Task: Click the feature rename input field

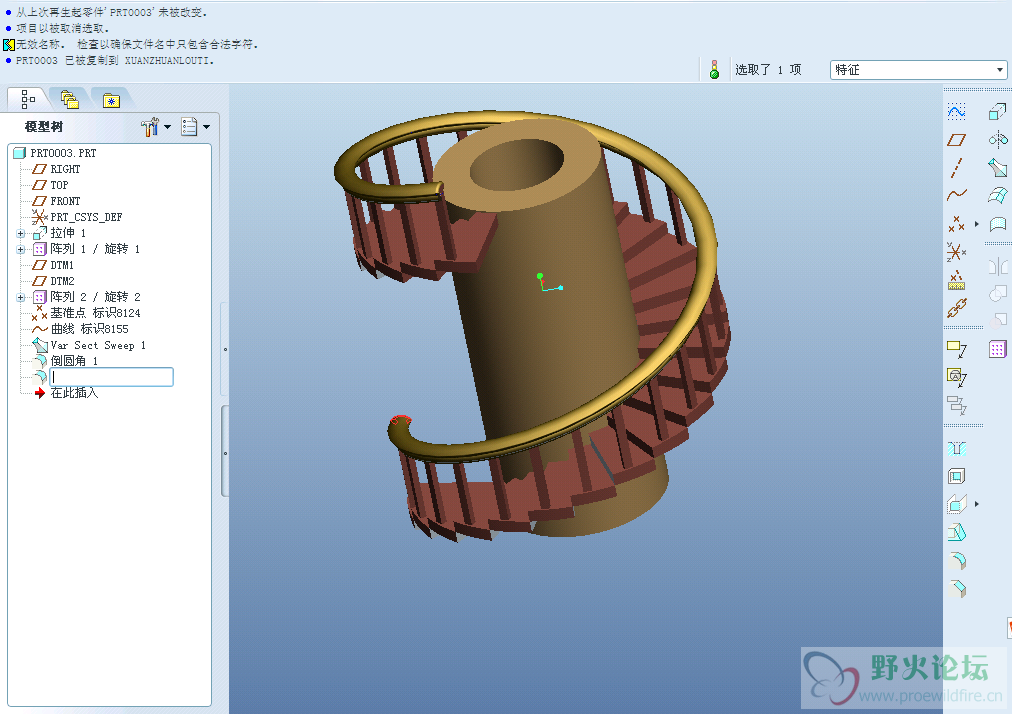Action: (112, 377)
